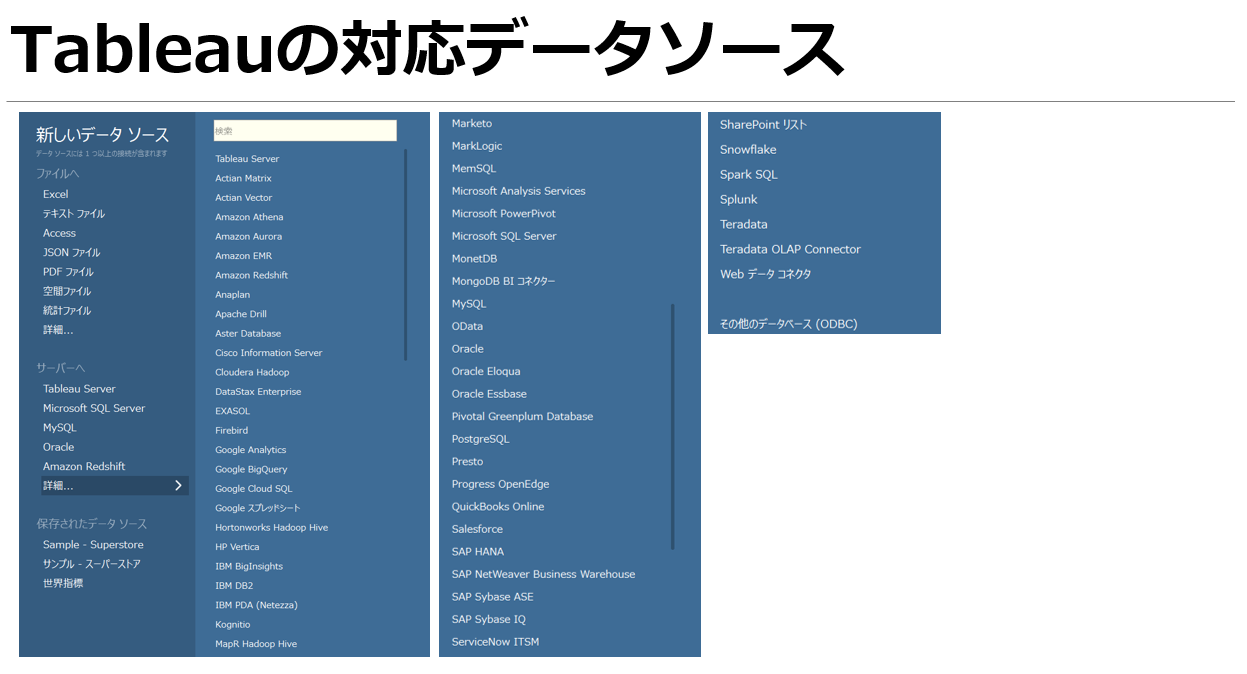Open Oracle Eloqua connector
Screen dimensions: 1247x674
point(486,371)
